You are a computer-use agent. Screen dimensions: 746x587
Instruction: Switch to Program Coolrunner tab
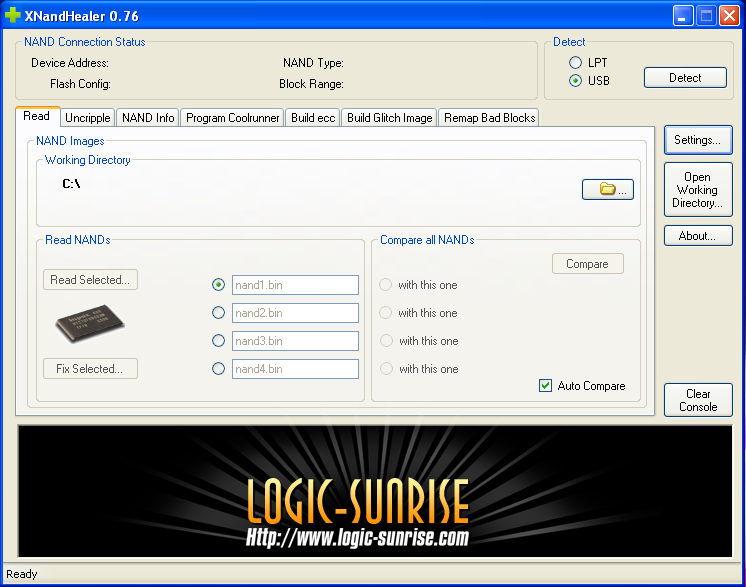coord(232,117)
